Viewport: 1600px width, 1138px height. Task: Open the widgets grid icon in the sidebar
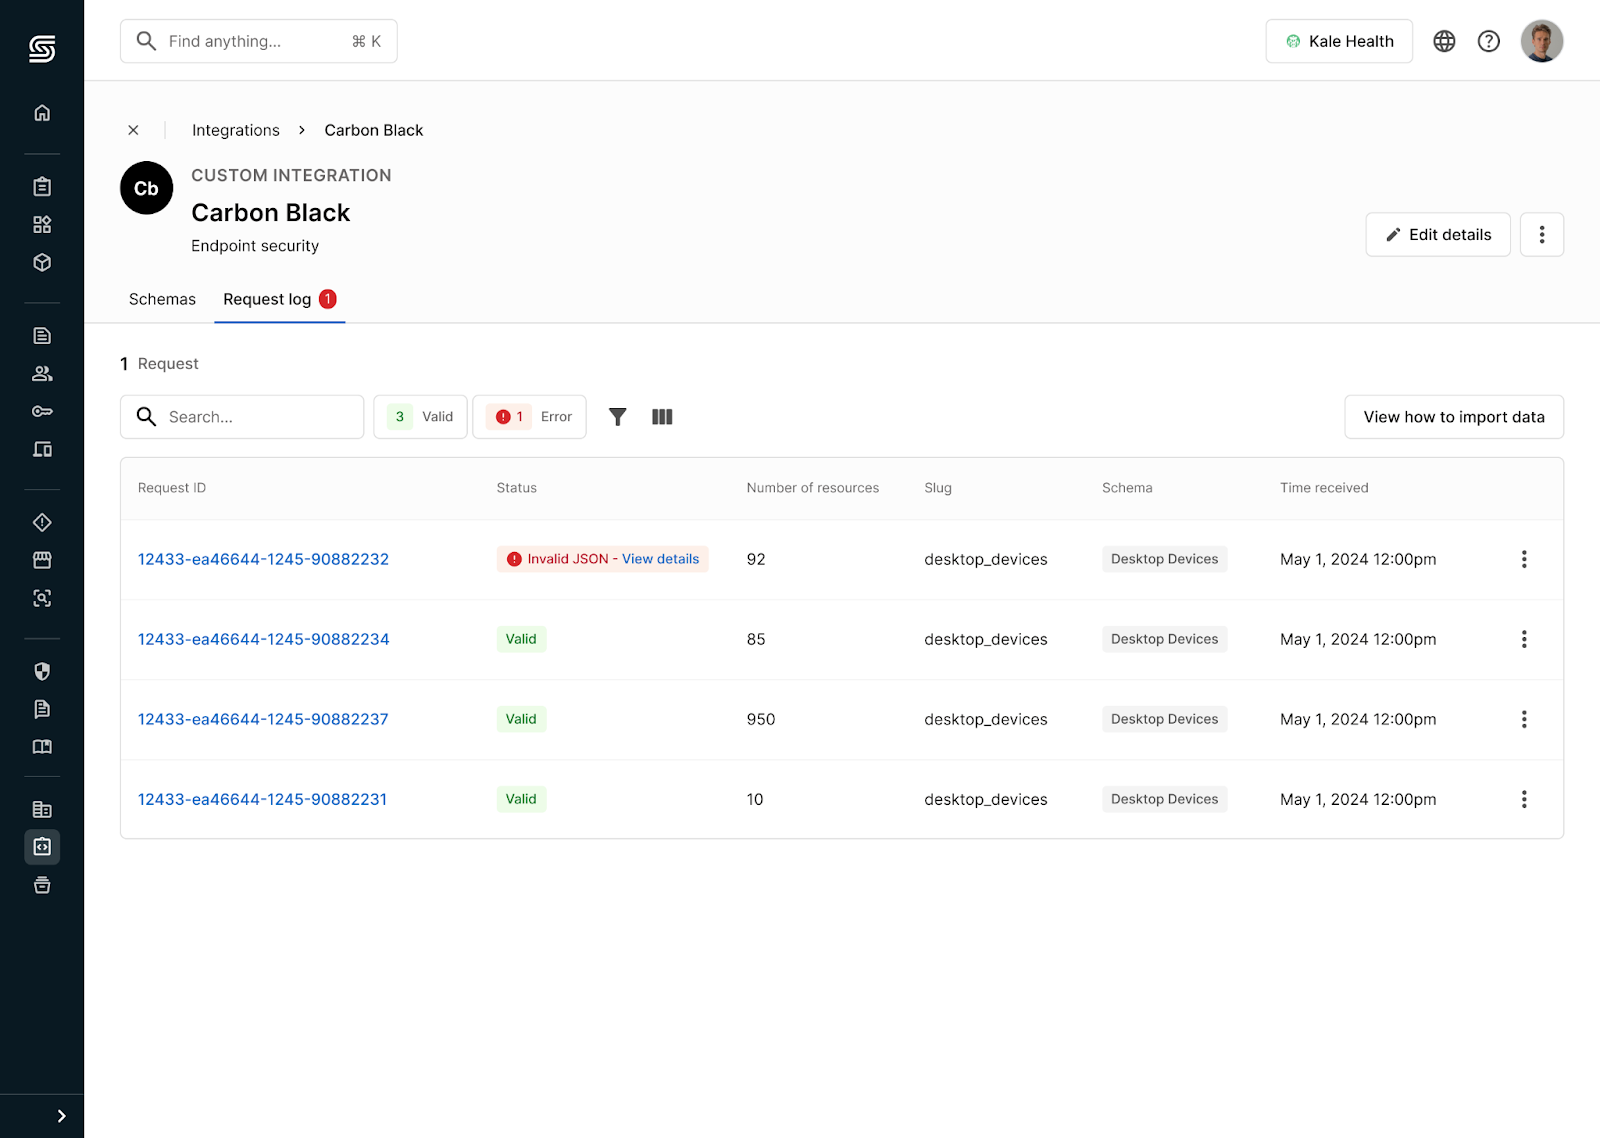(42, 225)
